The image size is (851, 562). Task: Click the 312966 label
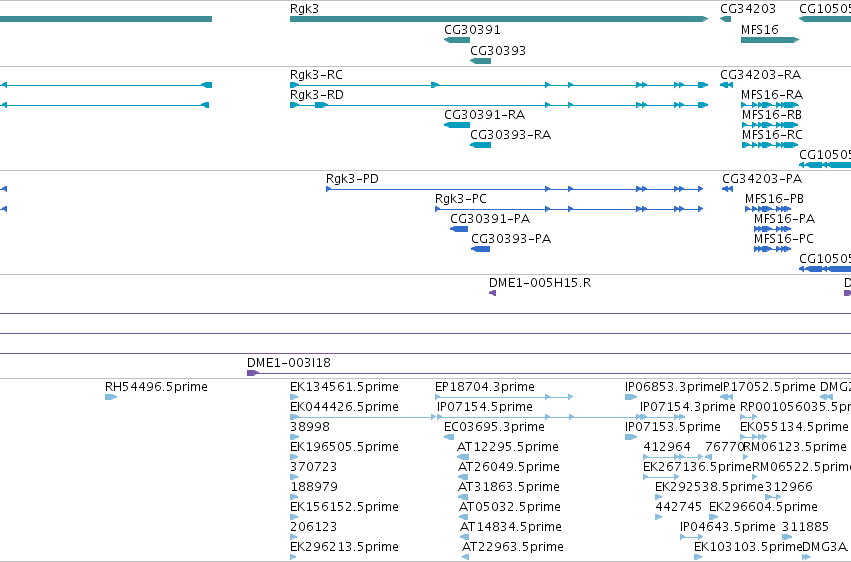(789, 488)
